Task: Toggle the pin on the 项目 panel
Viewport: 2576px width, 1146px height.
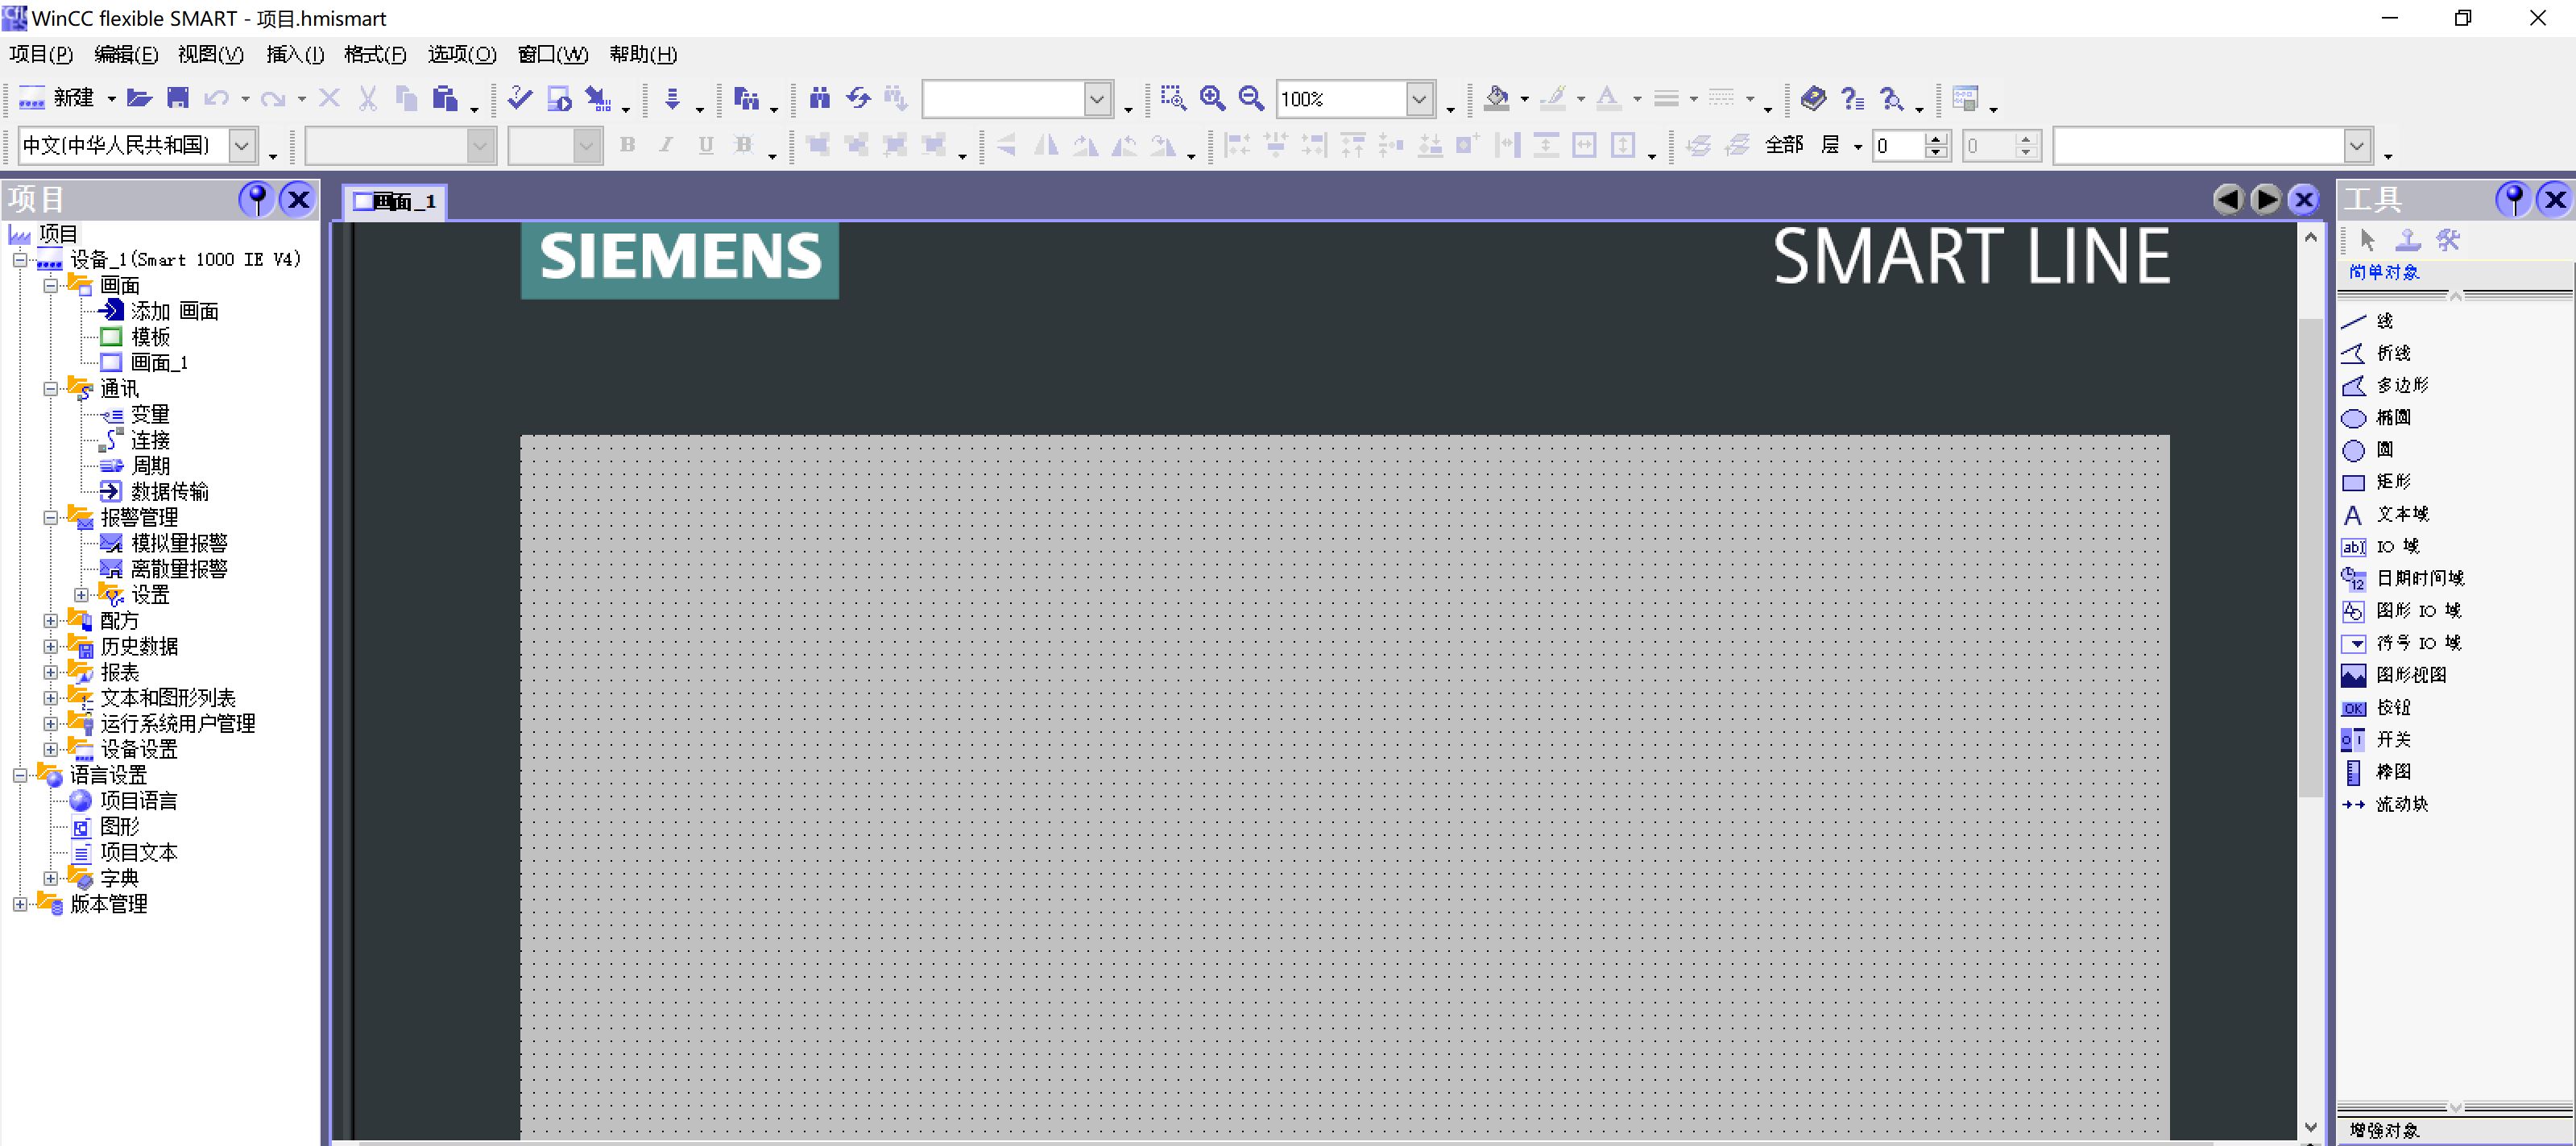Action: click(257, 199)
